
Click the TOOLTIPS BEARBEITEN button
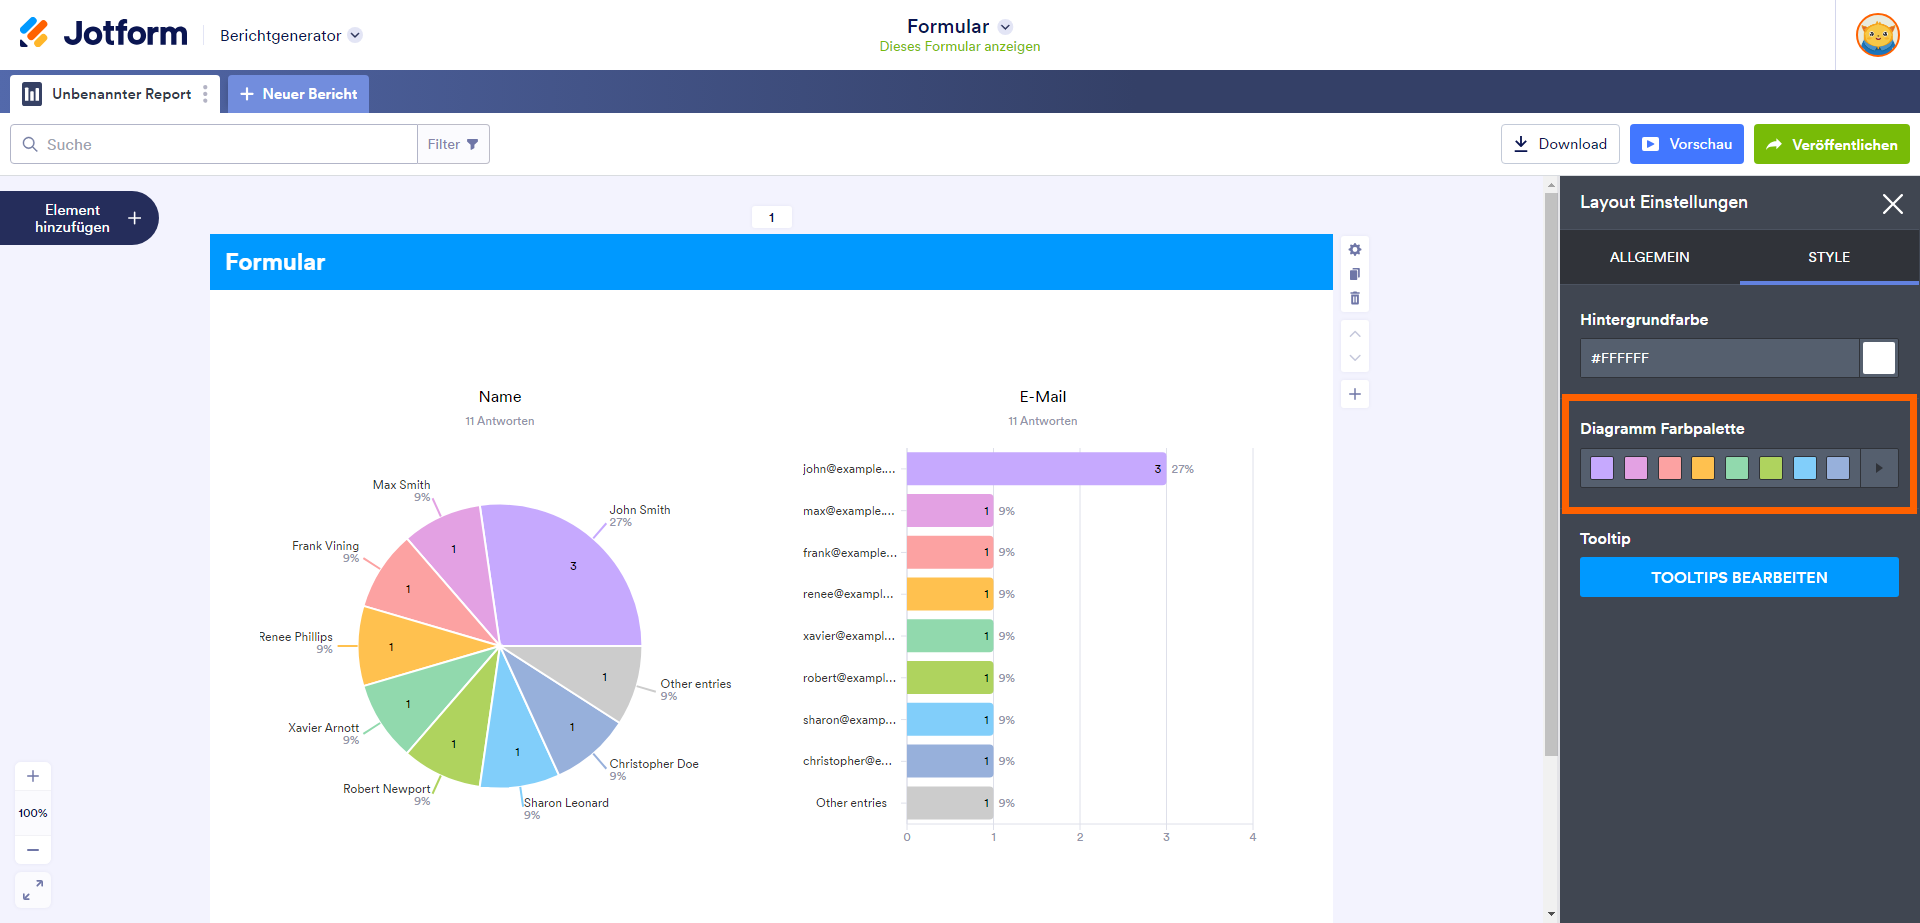pyautogui.click(x=1738, y=577)
